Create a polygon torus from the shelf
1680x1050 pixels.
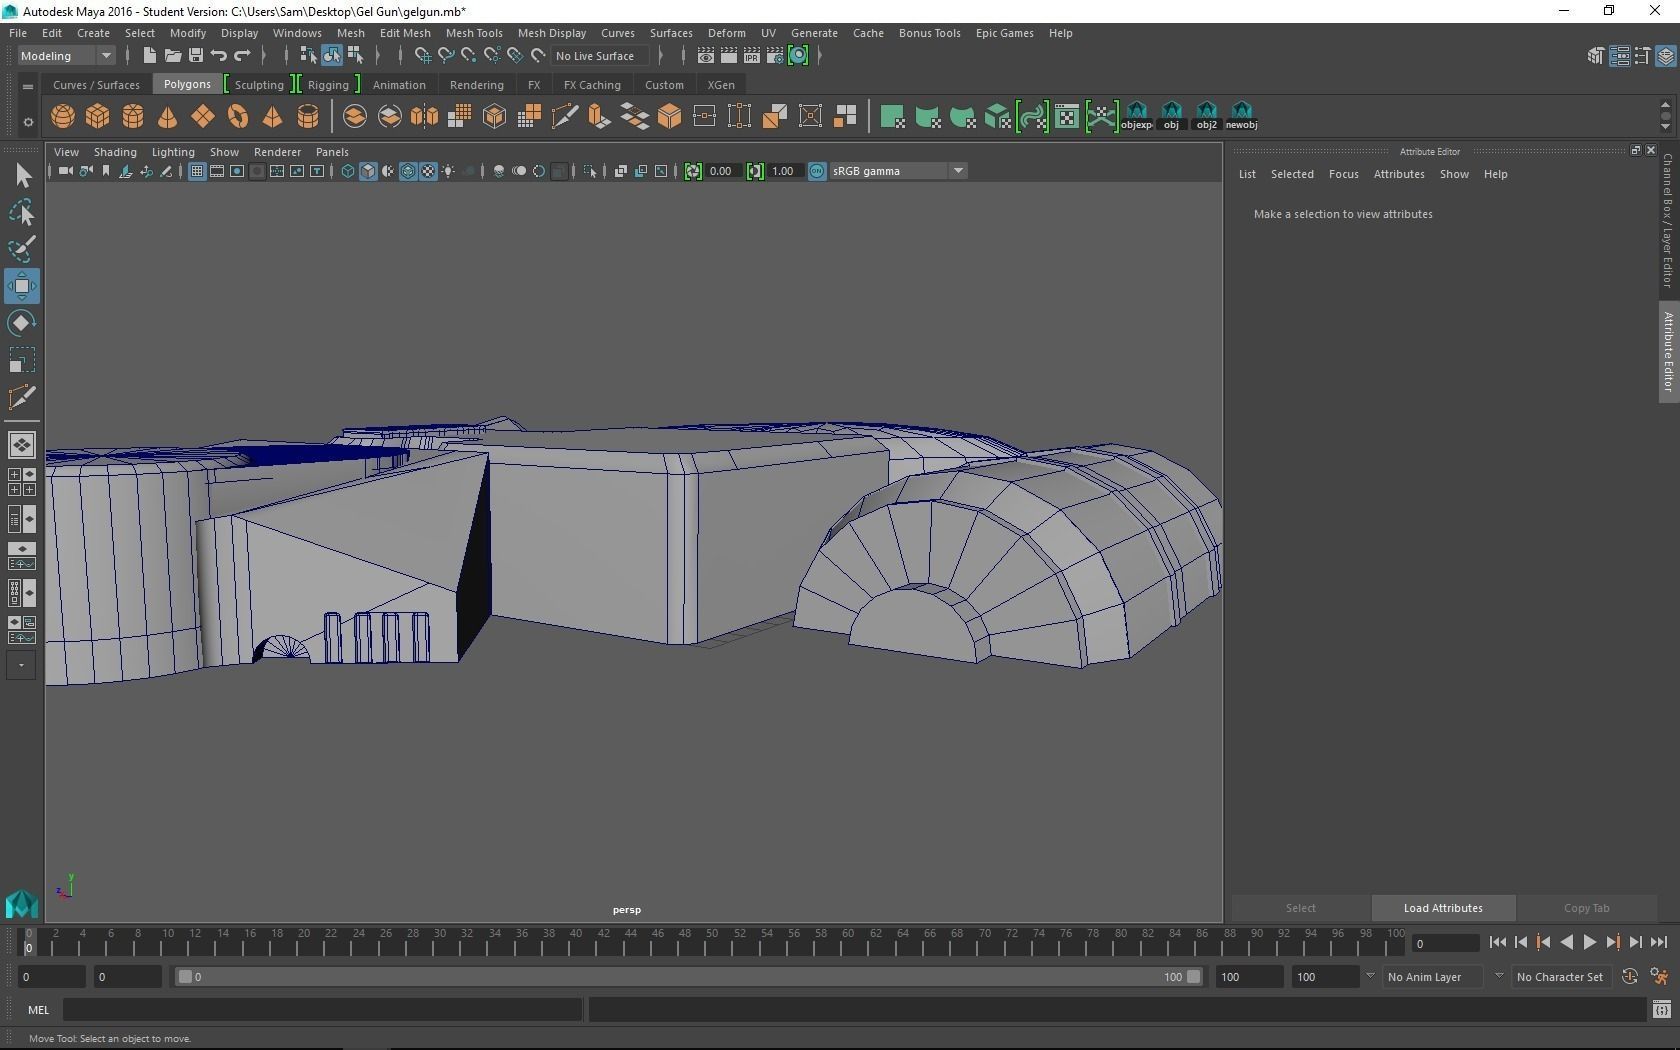[x=238, y=116]
